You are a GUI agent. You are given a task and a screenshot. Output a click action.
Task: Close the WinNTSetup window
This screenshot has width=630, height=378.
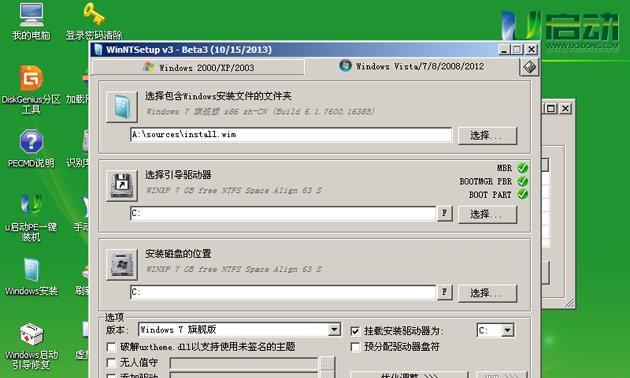532,49
